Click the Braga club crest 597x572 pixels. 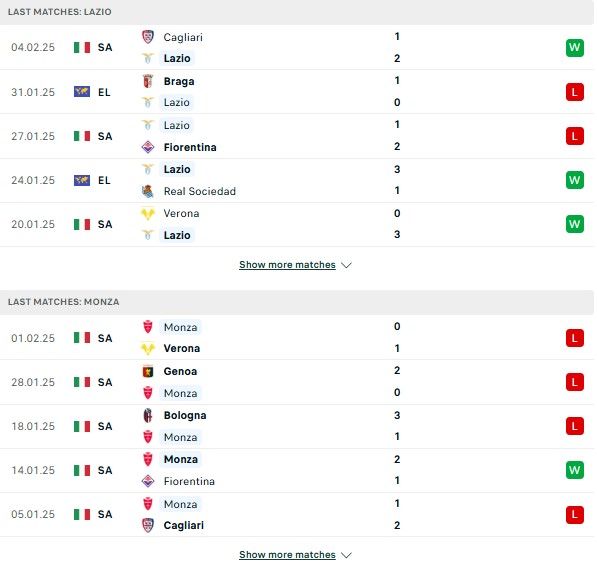tap(148, 81)
